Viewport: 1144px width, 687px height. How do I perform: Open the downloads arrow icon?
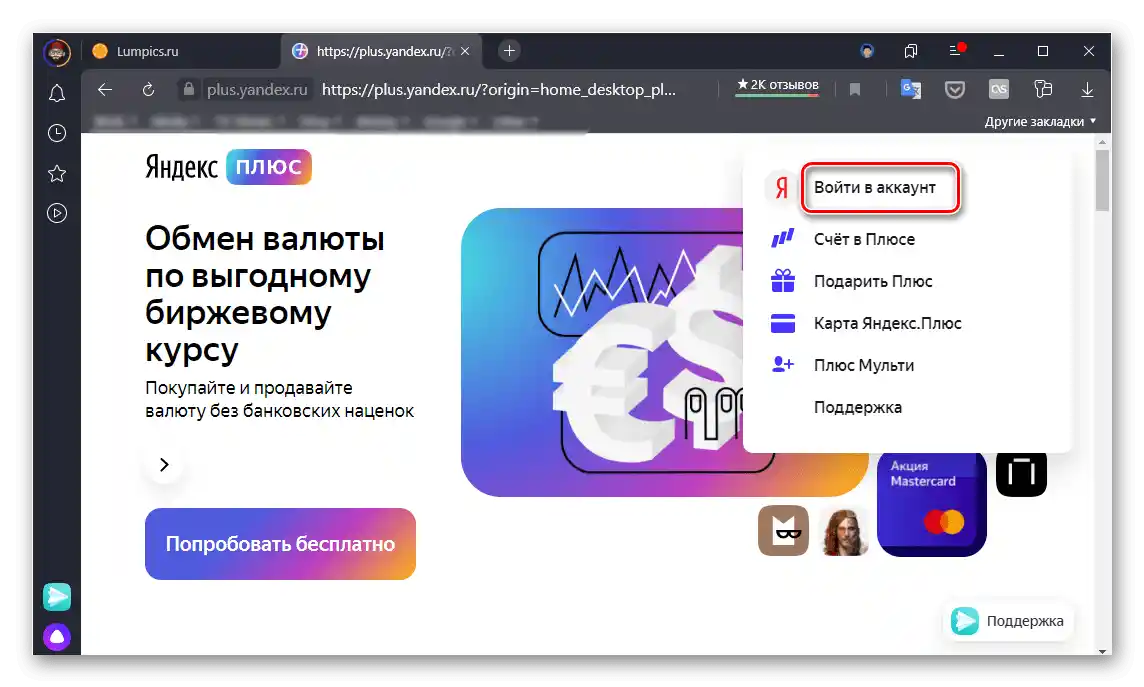click(1087, 90)
